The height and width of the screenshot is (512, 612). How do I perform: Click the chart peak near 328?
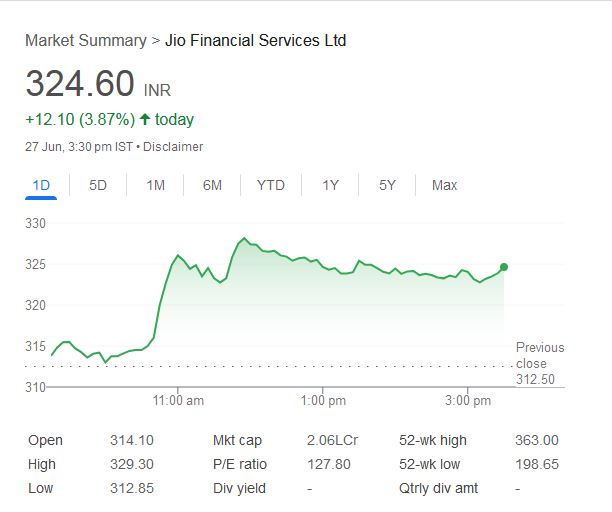(x=243, y=239)
